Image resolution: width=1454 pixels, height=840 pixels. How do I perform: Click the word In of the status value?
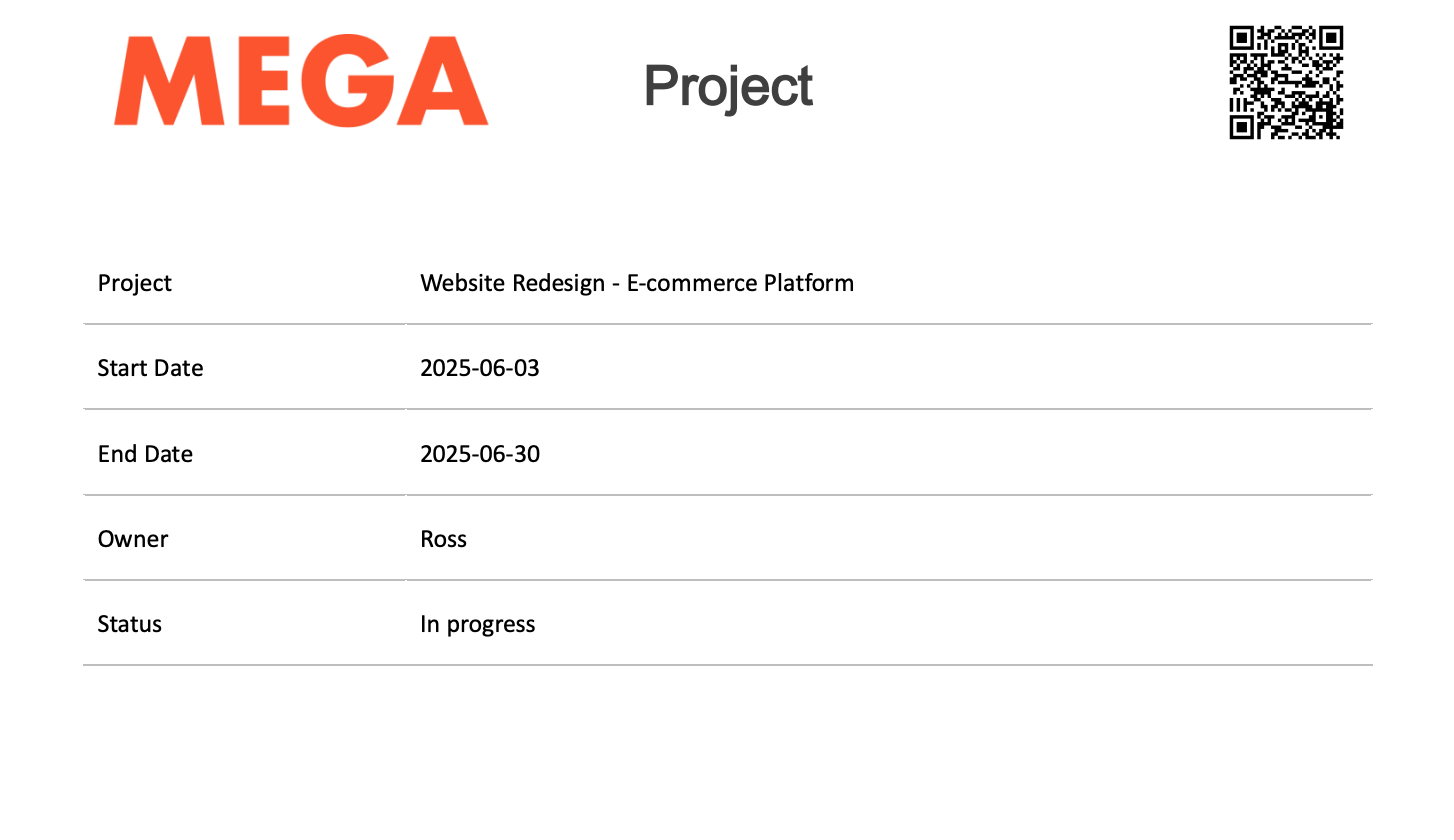430,624
